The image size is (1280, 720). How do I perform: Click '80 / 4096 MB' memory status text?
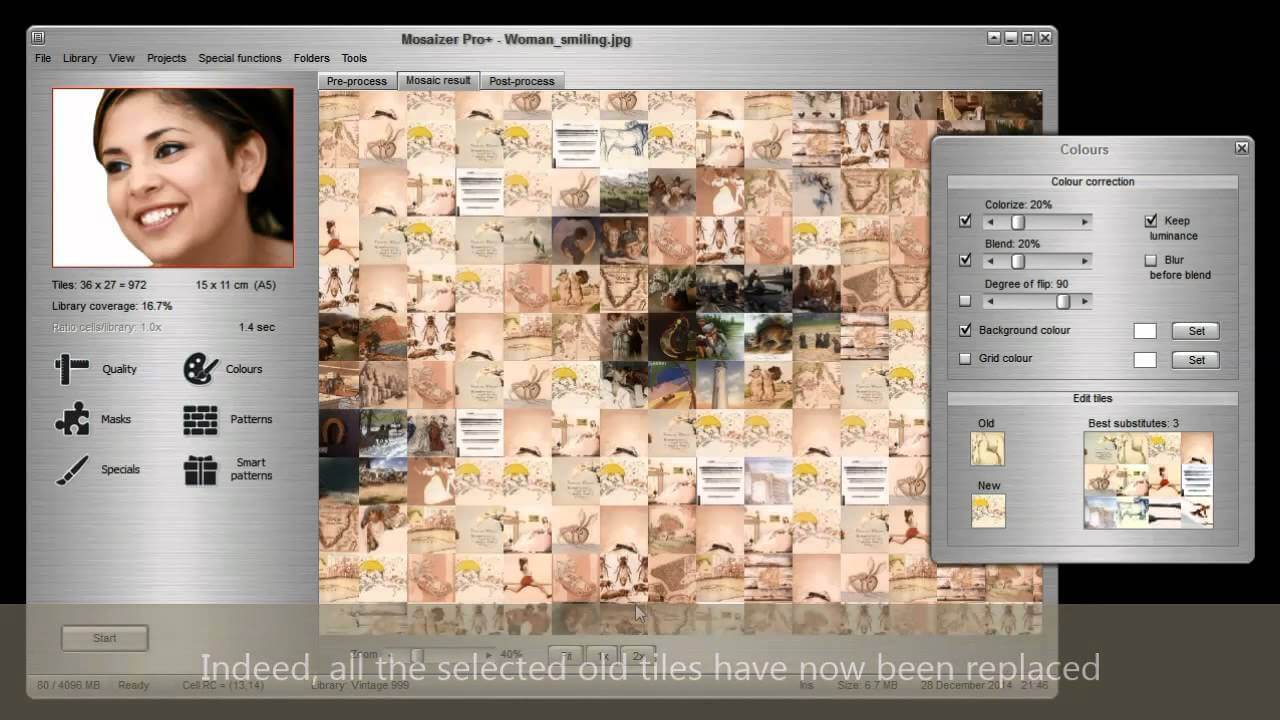pos(70,685)
